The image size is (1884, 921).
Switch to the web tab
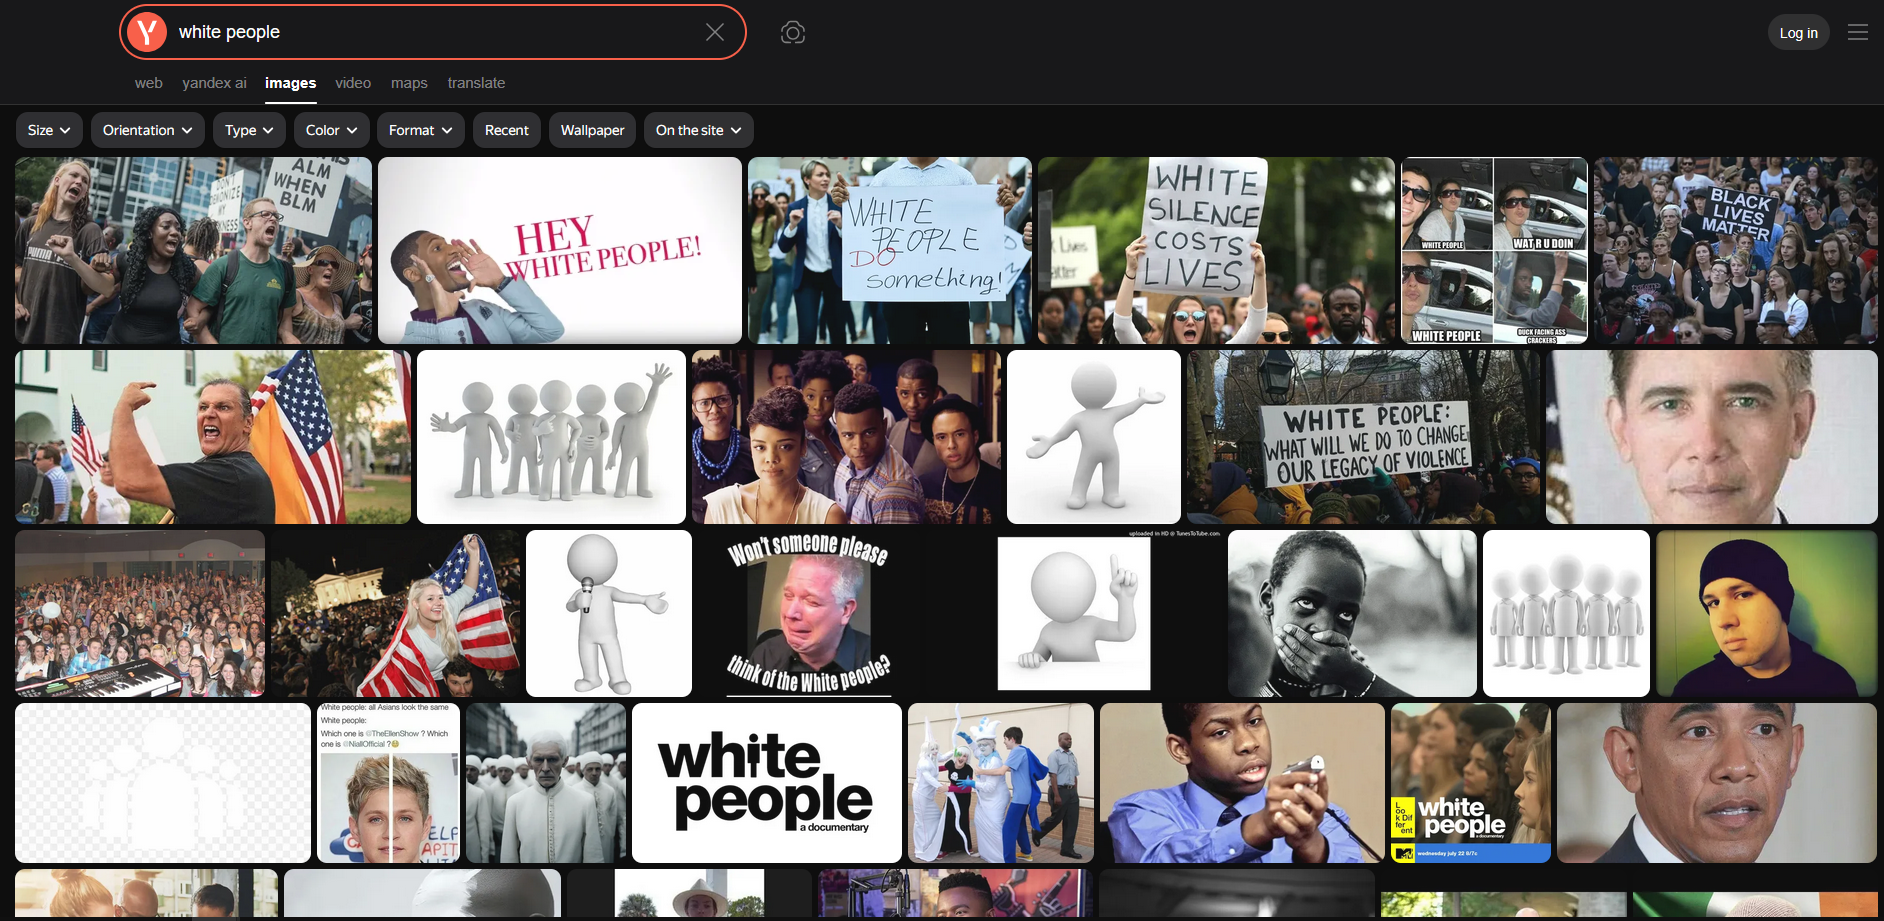148,83
